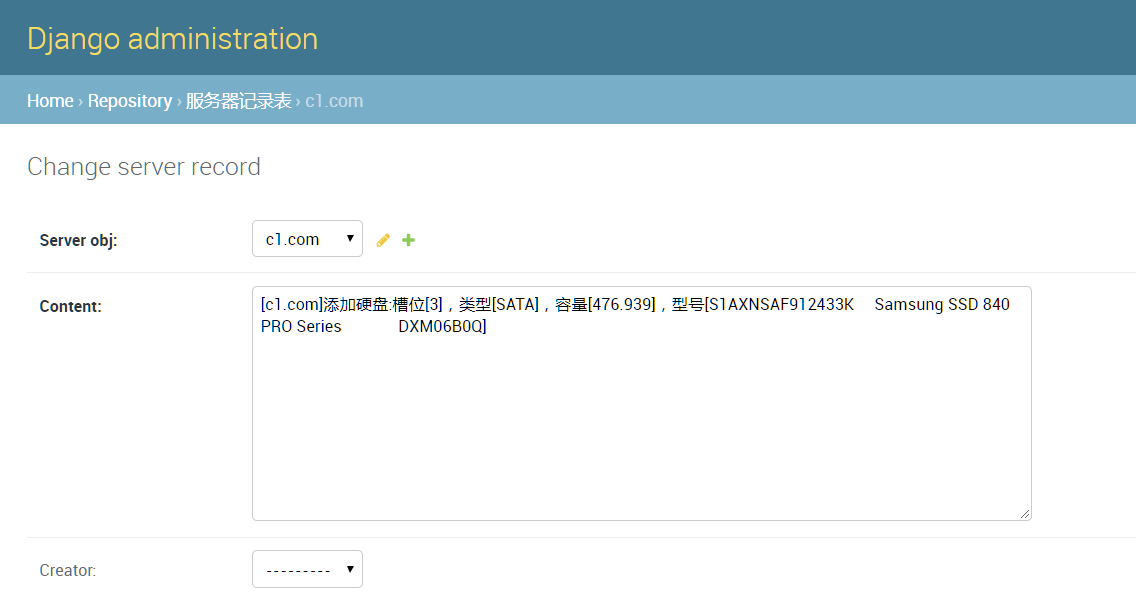
Task: Click the Change server record heading
Action: pyautogui.click(x=143, y=167)
